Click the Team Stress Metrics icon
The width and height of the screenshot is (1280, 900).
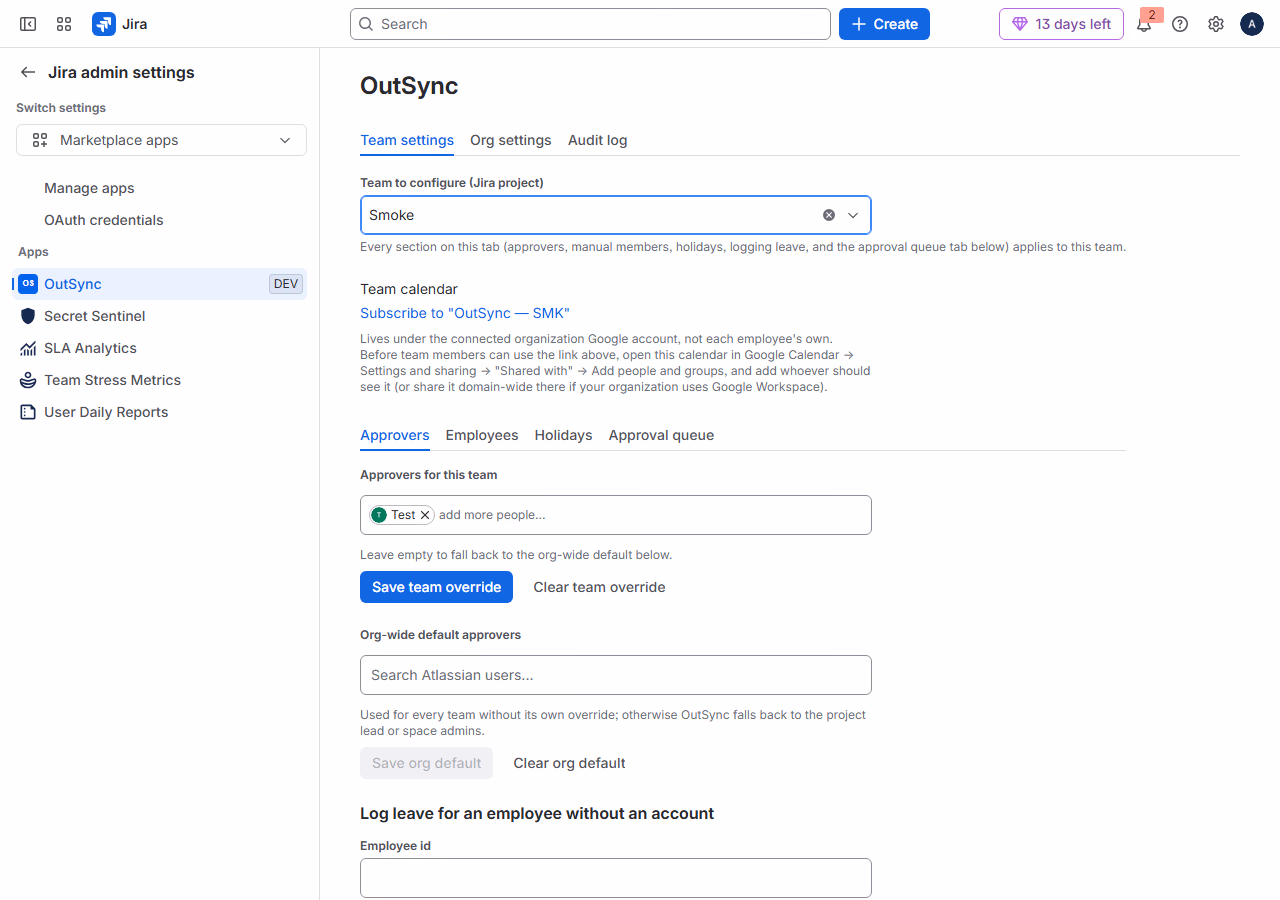pyautogui.click(x=28, y=380)
